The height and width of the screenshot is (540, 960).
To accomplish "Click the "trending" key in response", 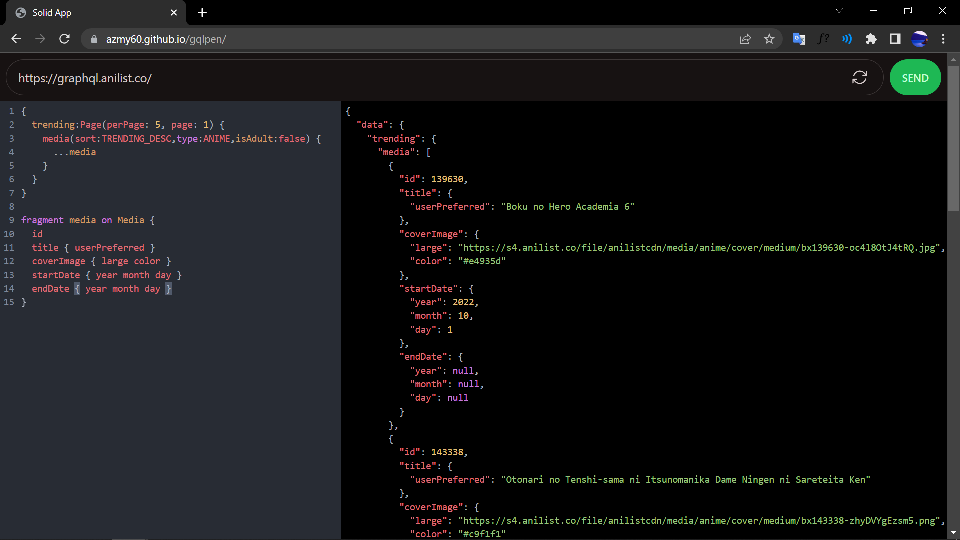I will [x=394, y=139].
